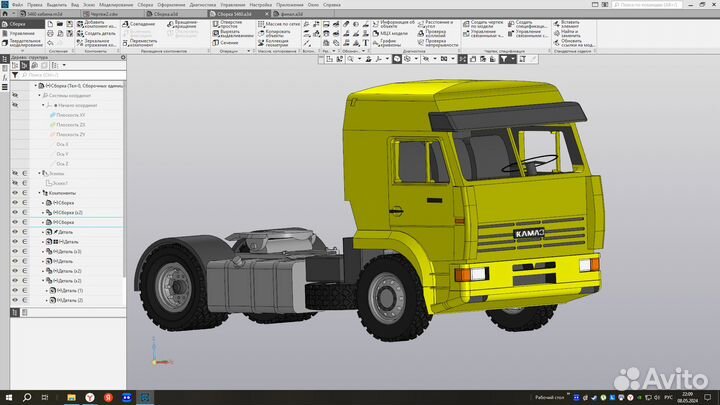Expand the (+)Деталь (x3) node
The height and width of the screenshot is (405, 720).
coord(43,251)
